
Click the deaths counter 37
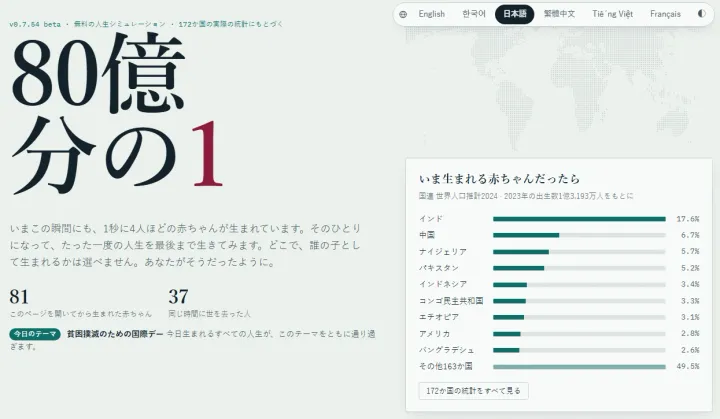178,297
